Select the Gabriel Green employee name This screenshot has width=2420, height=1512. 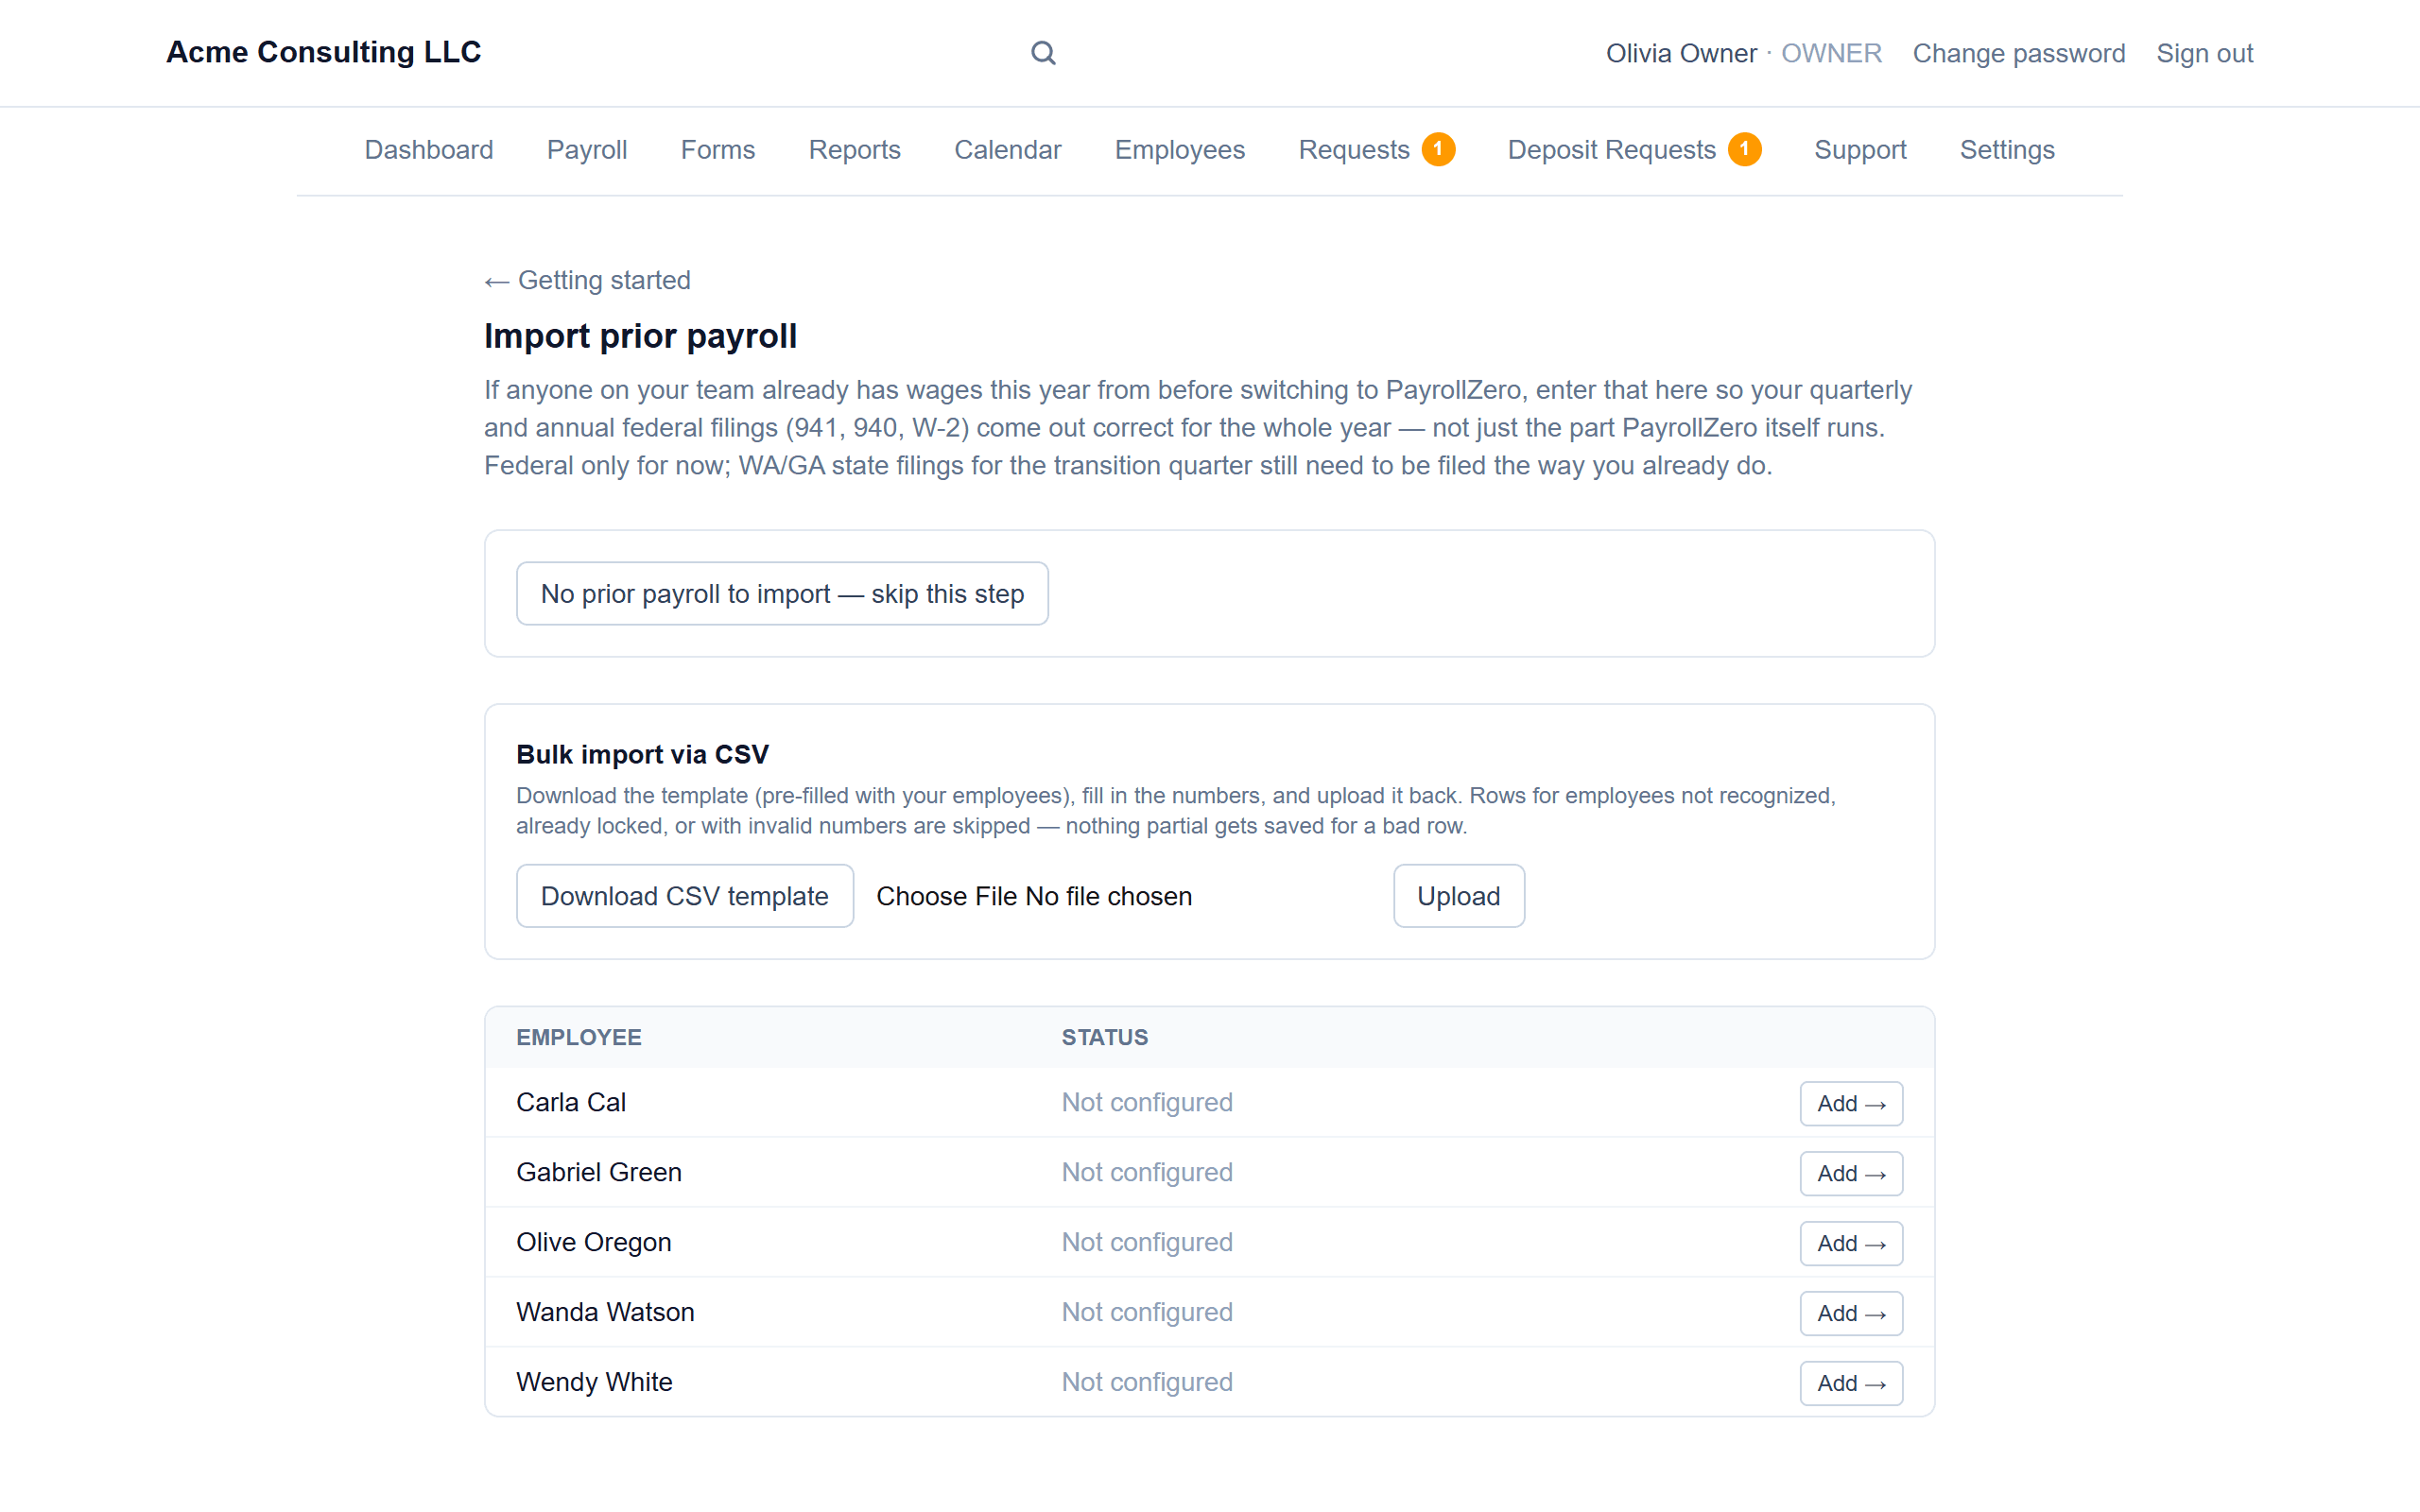(599, 1172)
